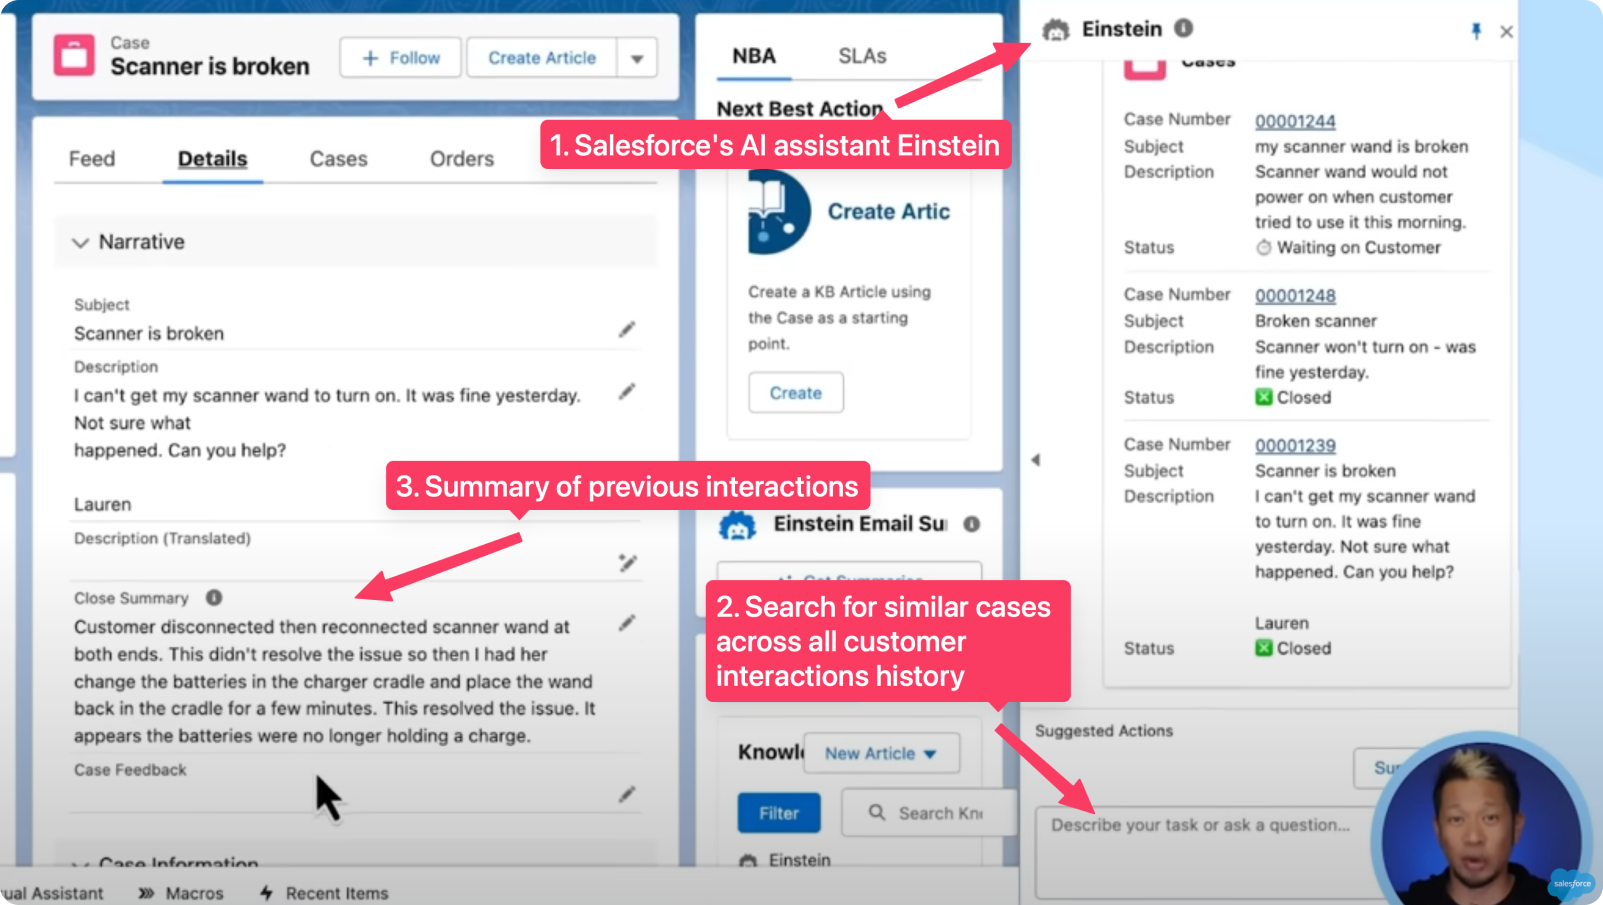The height and width of the screenshot is (905, 1603).
Task: Edit the Subject field pencil icon
Action: tap(627, 329)
